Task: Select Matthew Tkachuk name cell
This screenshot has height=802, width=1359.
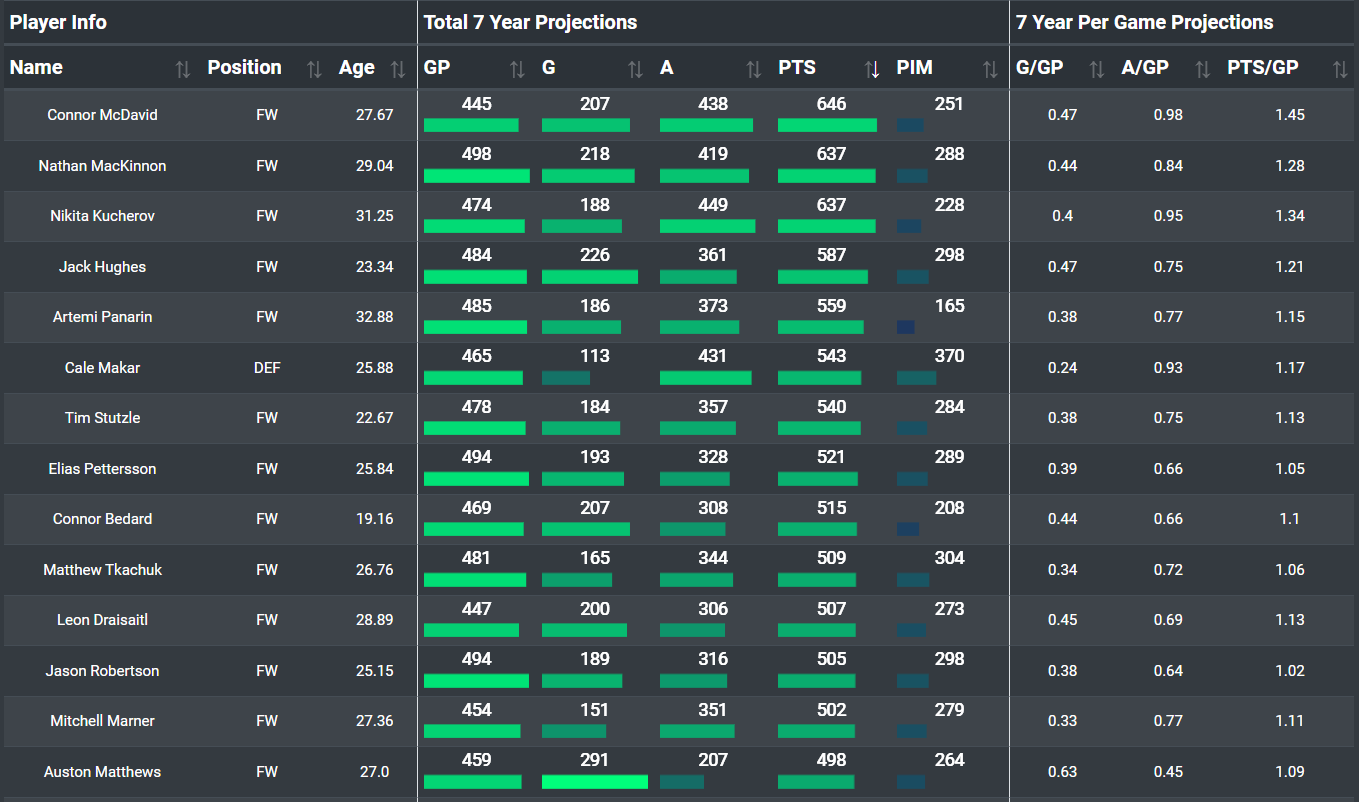Action: (x=102, y=570)
